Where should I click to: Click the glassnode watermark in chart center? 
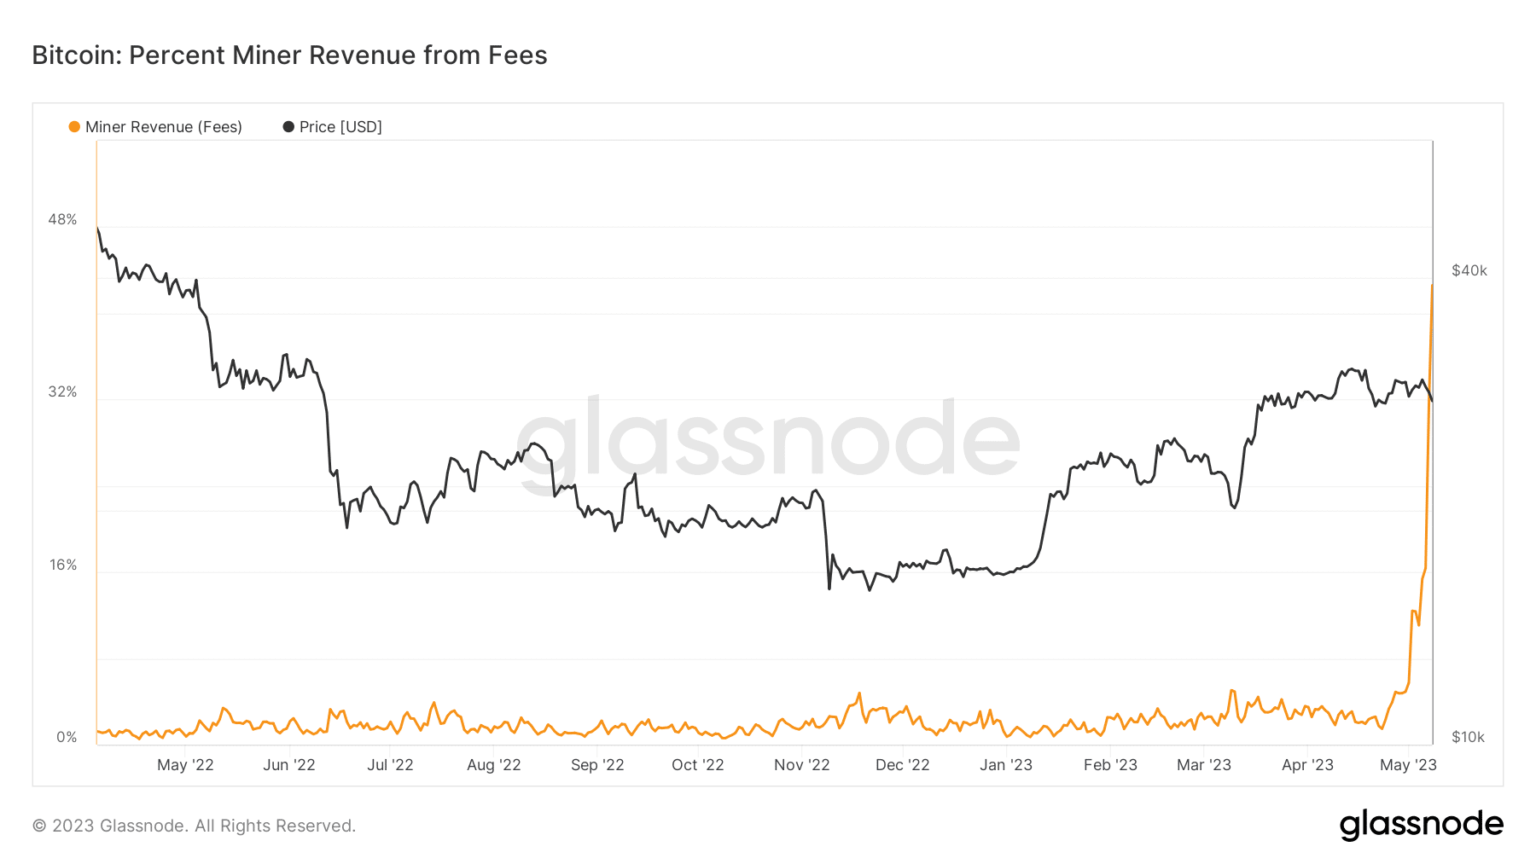767,440
